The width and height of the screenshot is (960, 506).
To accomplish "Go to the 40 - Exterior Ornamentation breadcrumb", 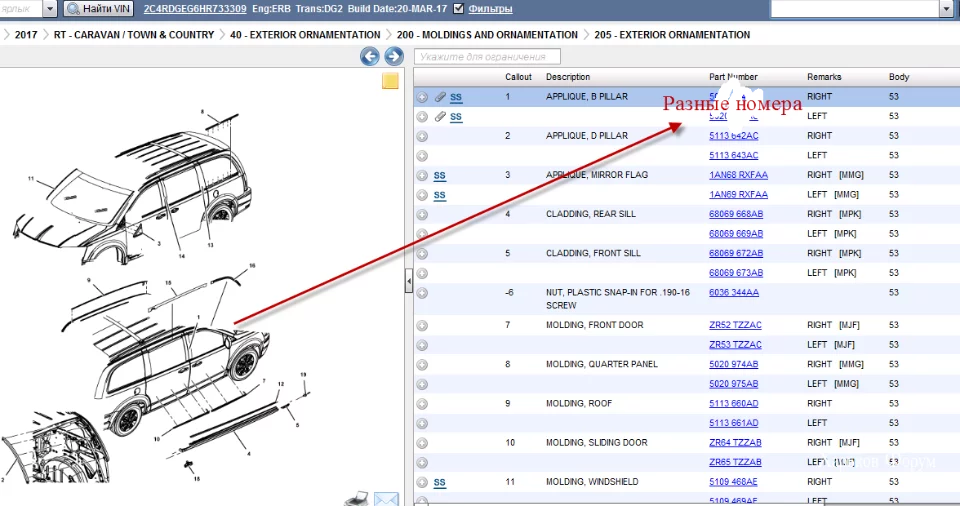I will pos(305,35).
